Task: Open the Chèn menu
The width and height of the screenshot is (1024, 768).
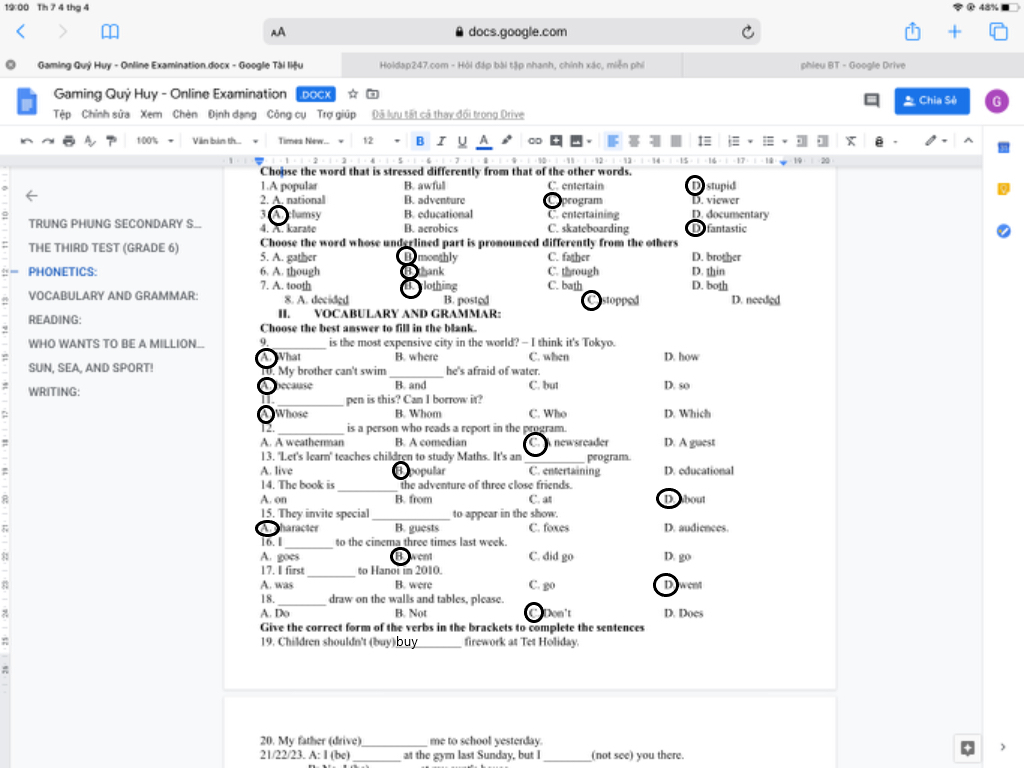Action: coord(185,114)
